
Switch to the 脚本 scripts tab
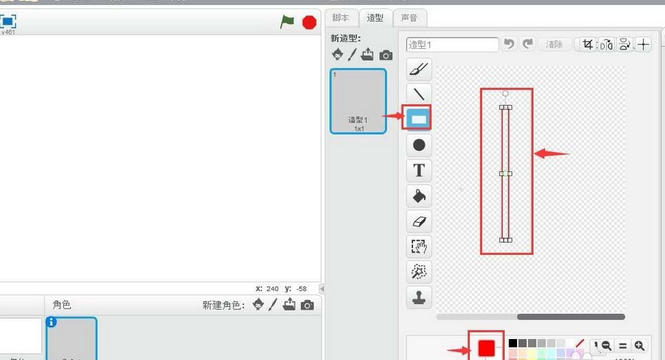341,18
